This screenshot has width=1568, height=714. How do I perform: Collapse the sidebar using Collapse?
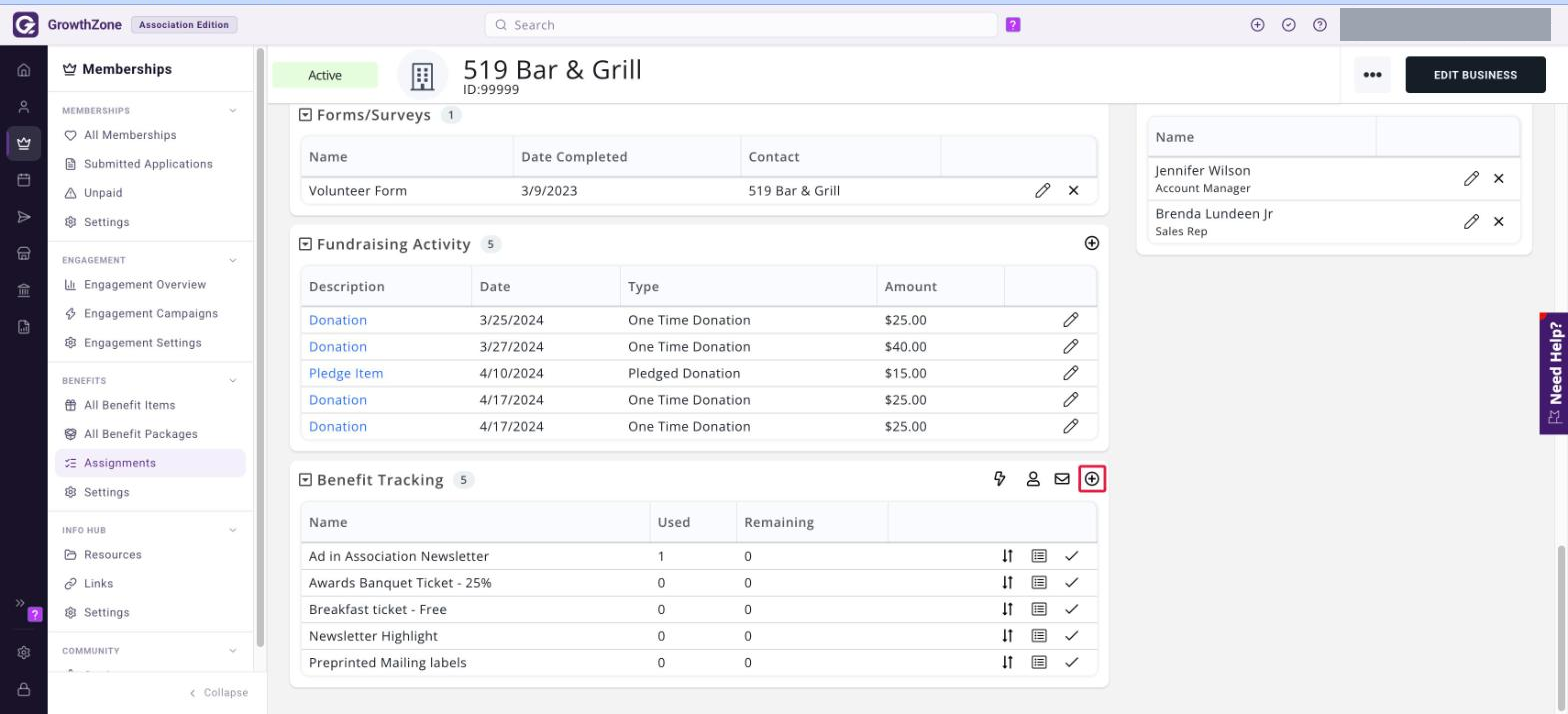tap(218, 692)
